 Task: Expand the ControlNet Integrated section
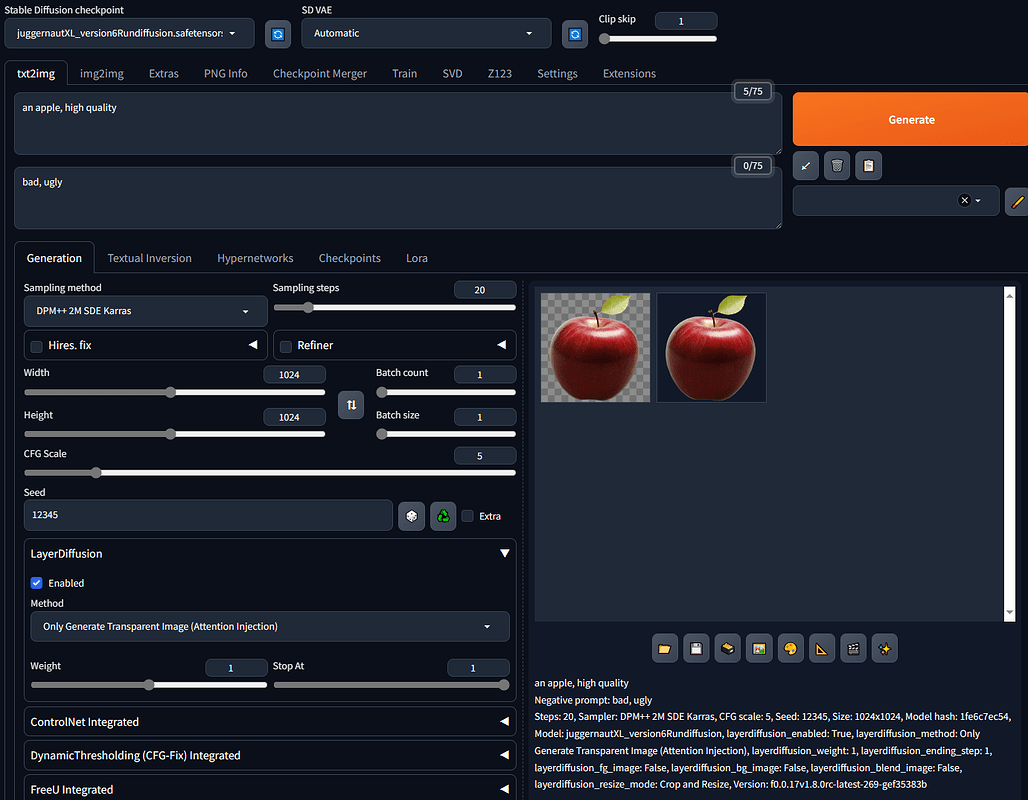pyautogui.click(x=270, y=722)
